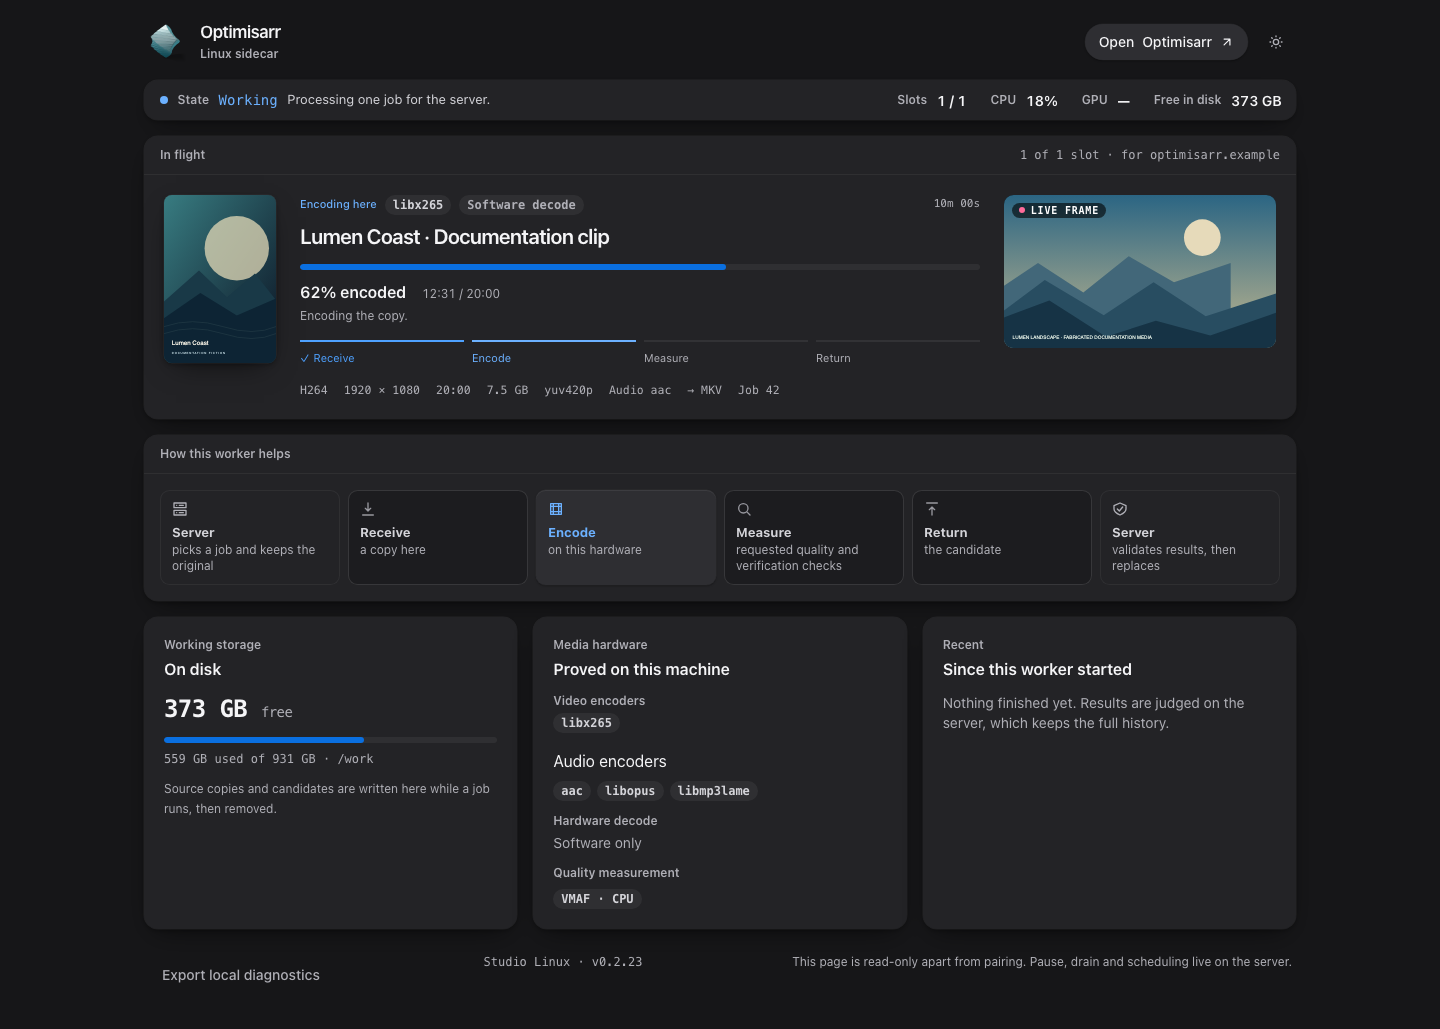Click the Software decode tag
Image resolution: width=1440 pixels, height=1029 pixels.
click(521, 205)
